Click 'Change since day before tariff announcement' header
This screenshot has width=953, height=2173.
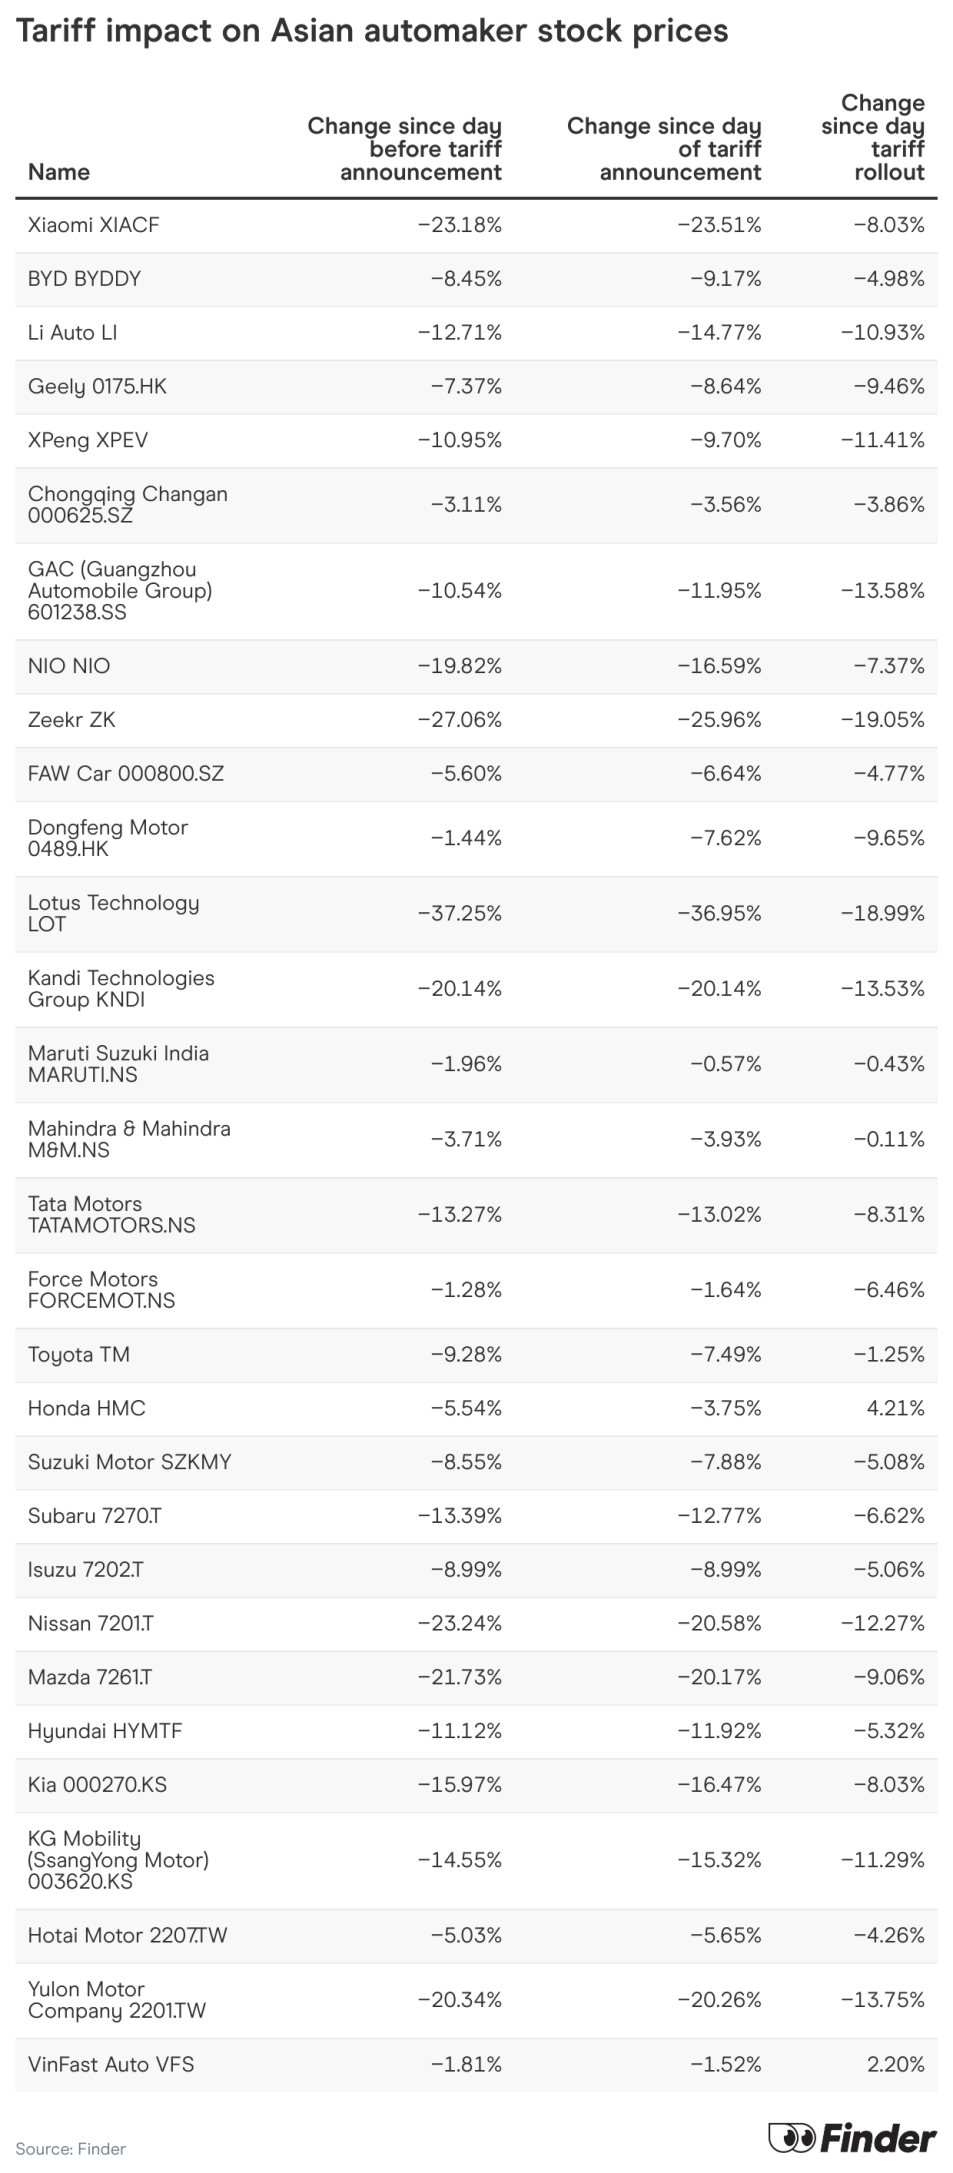tap(404, 149)
